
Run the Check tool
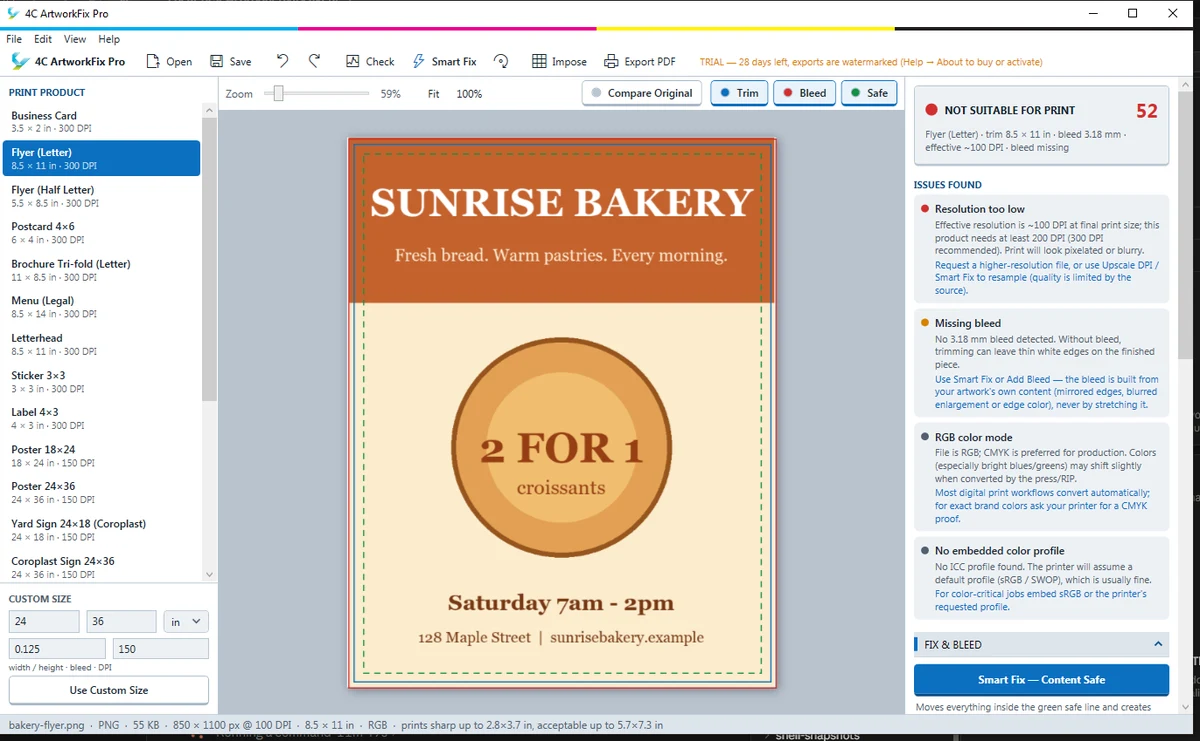pos(370,62)
